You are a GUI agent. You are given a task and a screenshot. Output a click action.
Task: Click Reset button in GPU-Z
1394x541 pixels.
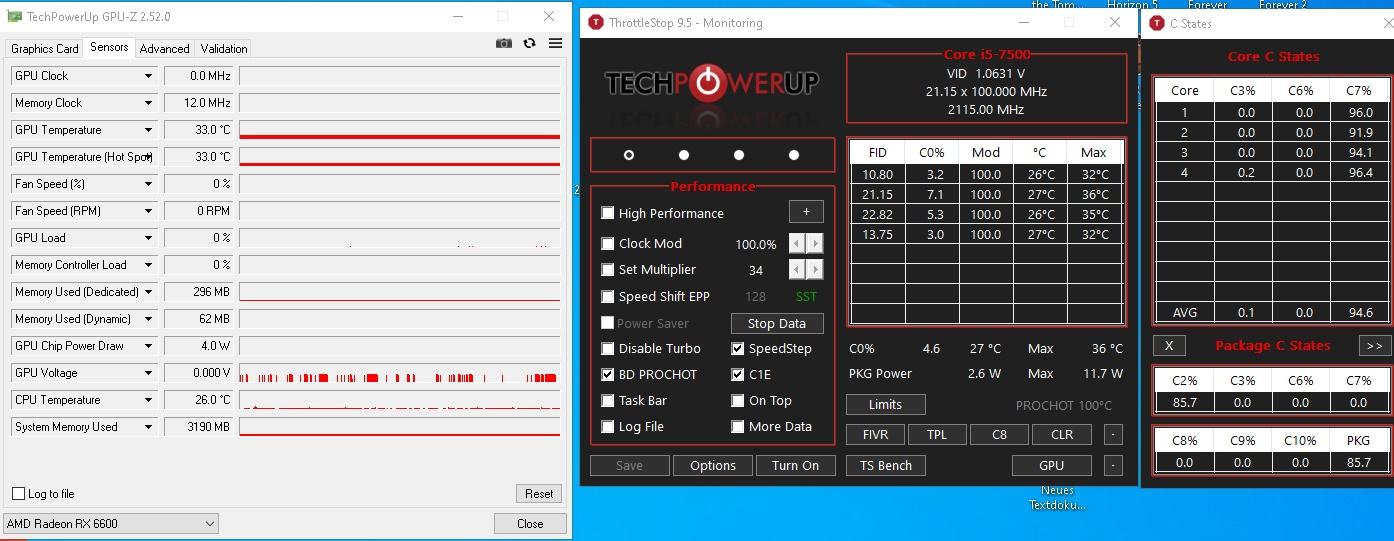pyautogui.click(x=539, y=494)
